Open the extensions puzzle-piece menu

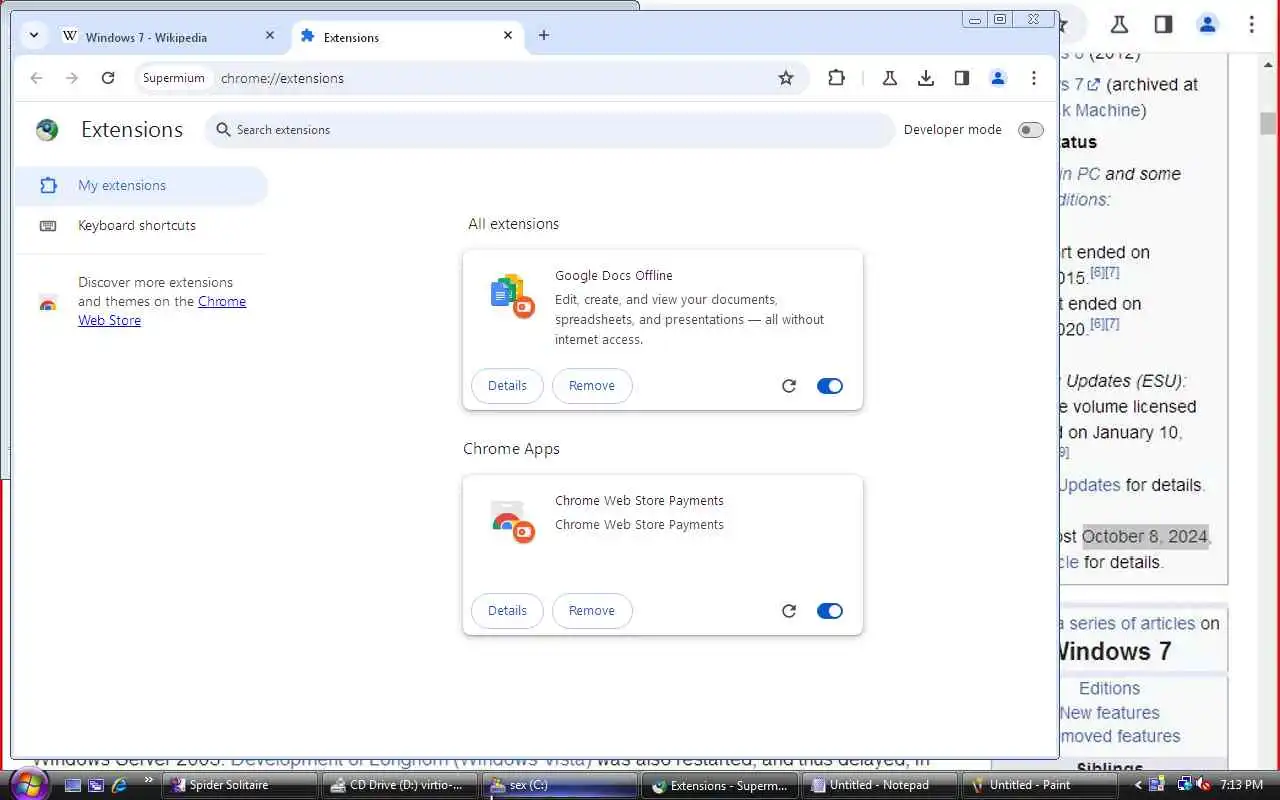[x=837, y=78]
